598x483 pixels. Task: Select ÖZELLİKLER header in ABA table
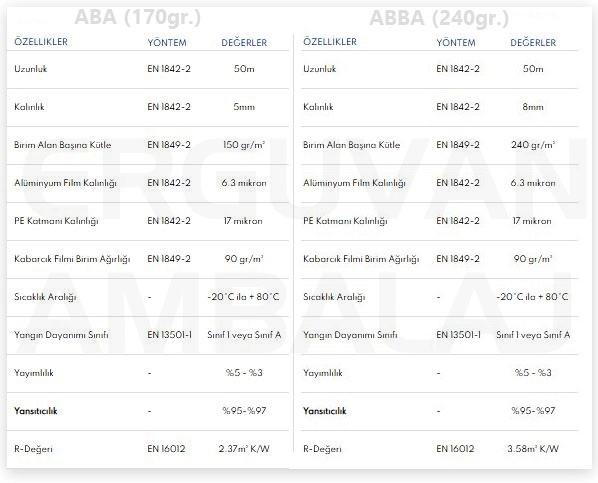point(41,41)
